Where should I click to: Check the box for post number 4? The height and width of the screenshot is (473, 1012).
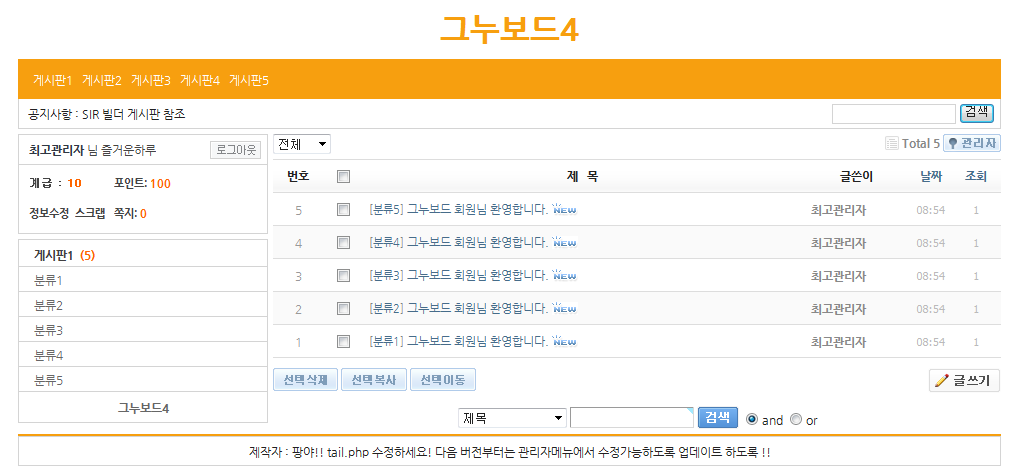(343, 243)
